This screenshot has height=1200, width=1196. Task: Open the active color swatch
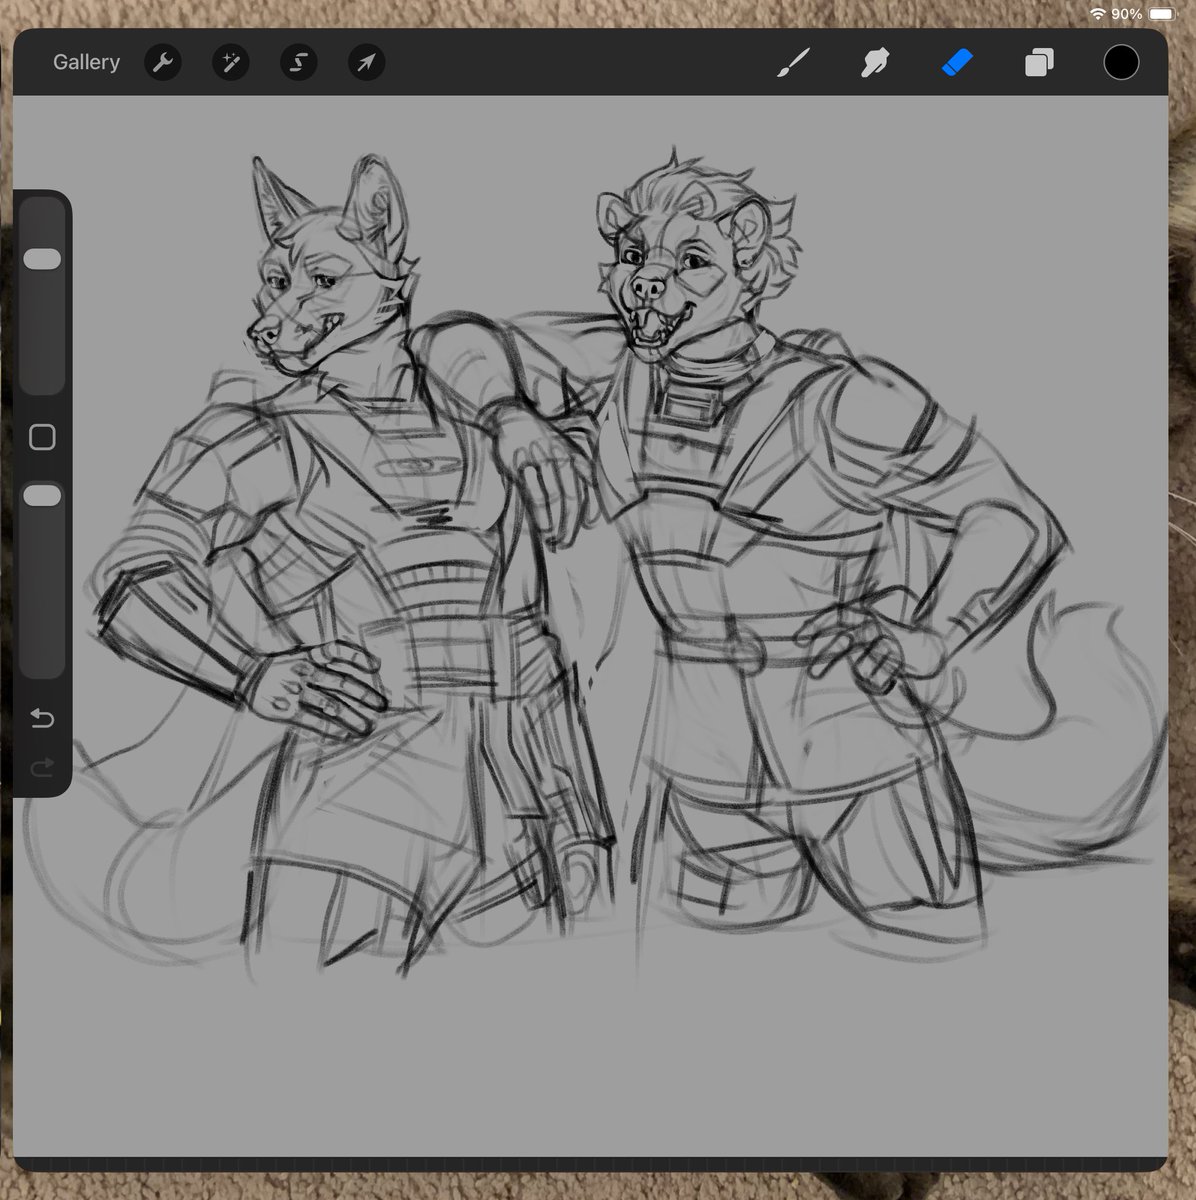coord(1121,62)
